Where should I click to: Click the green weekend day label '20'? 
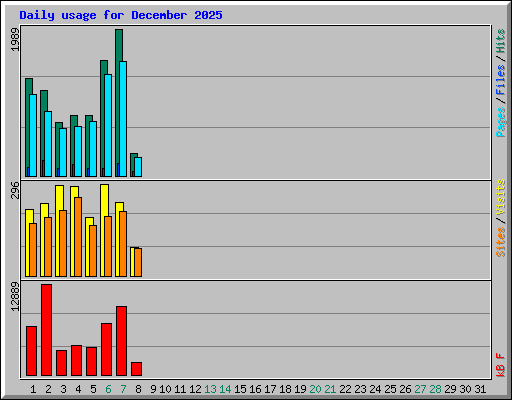[x=315, y=389]
